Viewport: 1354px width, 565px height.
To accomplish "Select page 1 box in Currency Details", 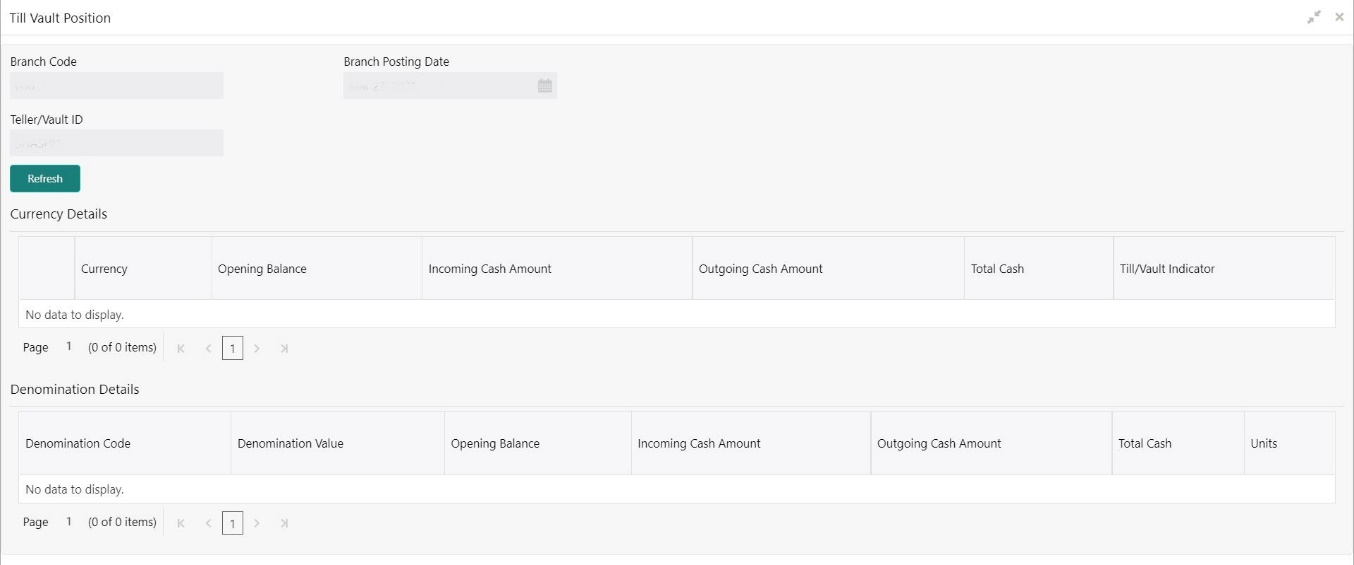I will click(232, 348).
